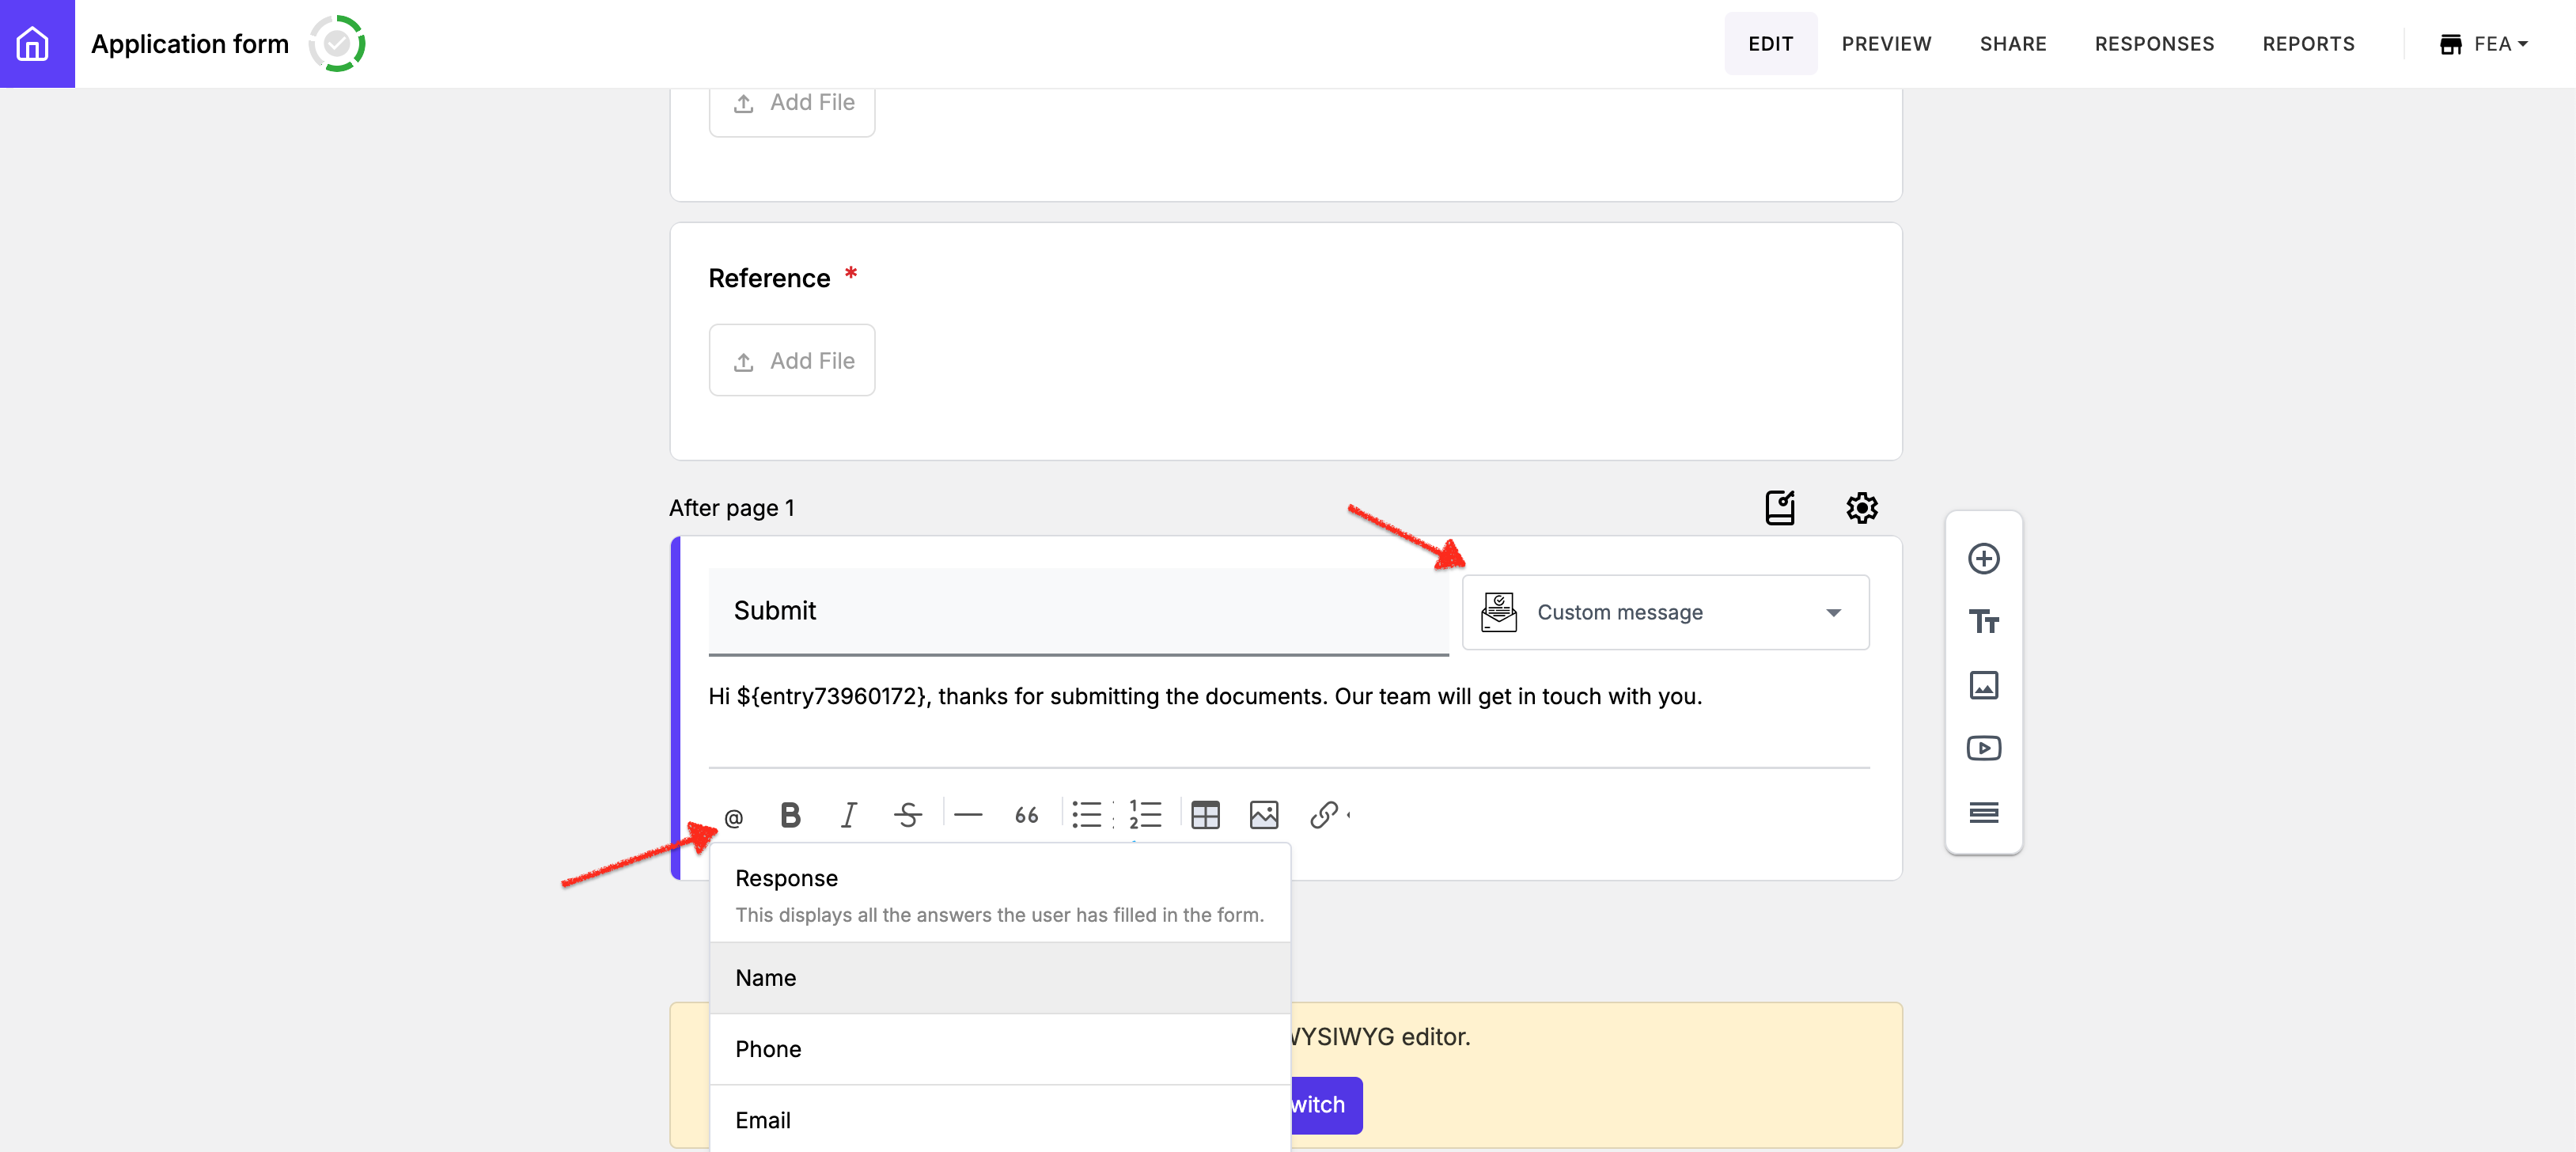The width and height of the screenshot is (2576, 1152).
Task: Click the Switch editor button
Action: (x=1326, y=1105)
